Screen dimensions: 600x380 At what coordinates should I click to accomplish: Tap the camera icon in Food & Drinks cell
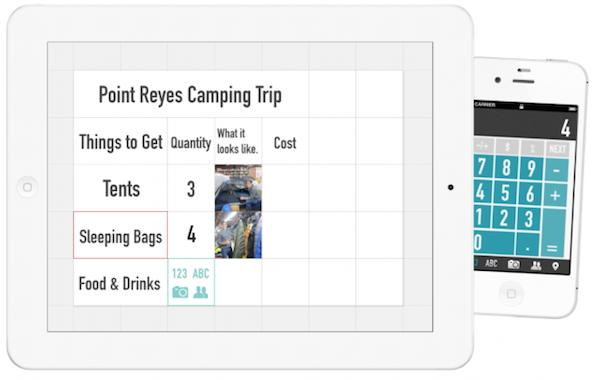pos(180,292)
